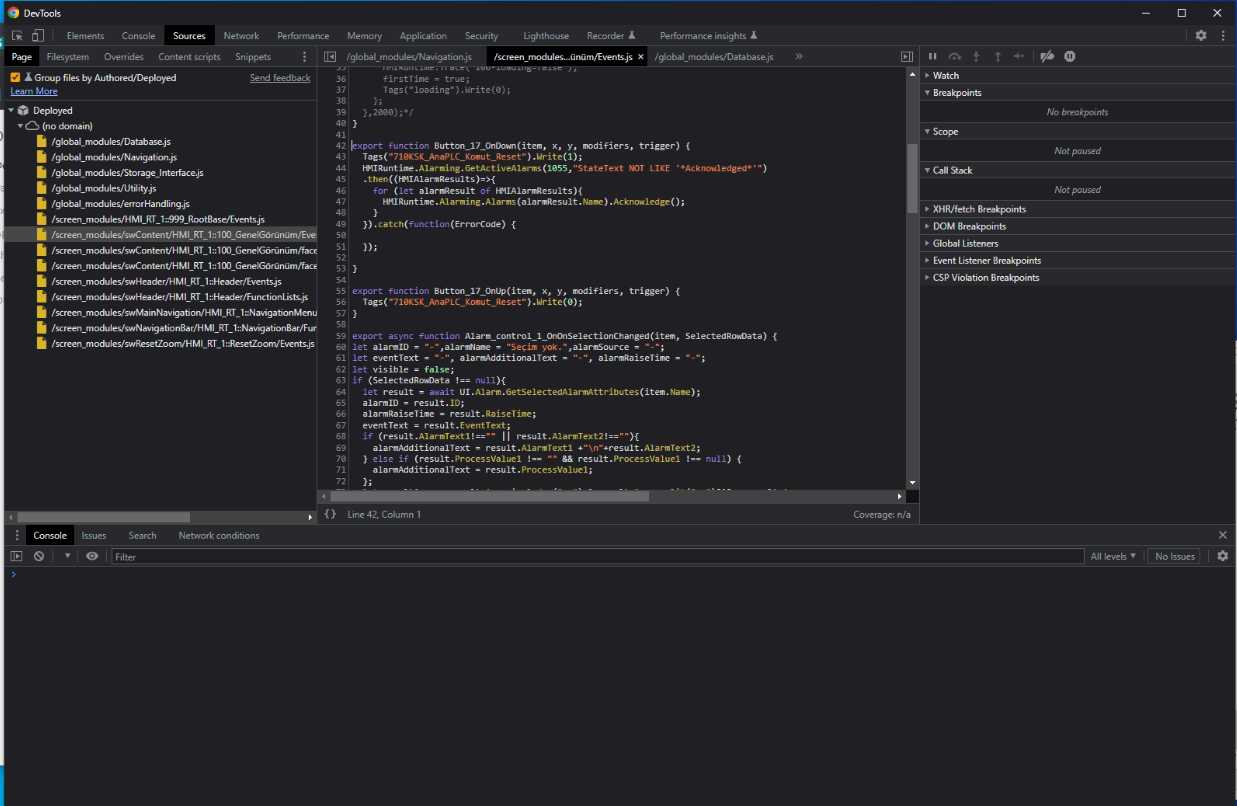Clear the console with the ban icon
This screenshot has height=806, width=1237.
[x=39, y=556]
